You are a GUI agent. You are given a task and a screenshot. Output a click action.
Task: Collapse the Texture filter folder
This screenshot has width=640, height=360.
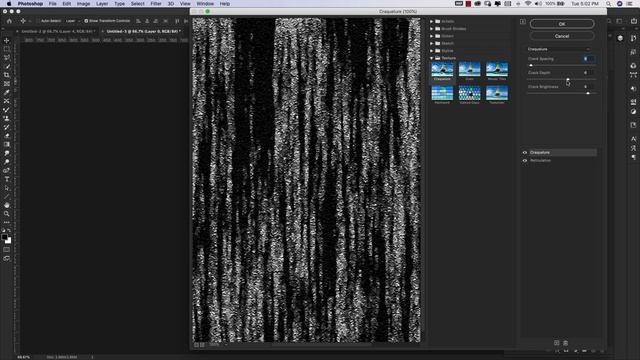[x=431, y=58]
